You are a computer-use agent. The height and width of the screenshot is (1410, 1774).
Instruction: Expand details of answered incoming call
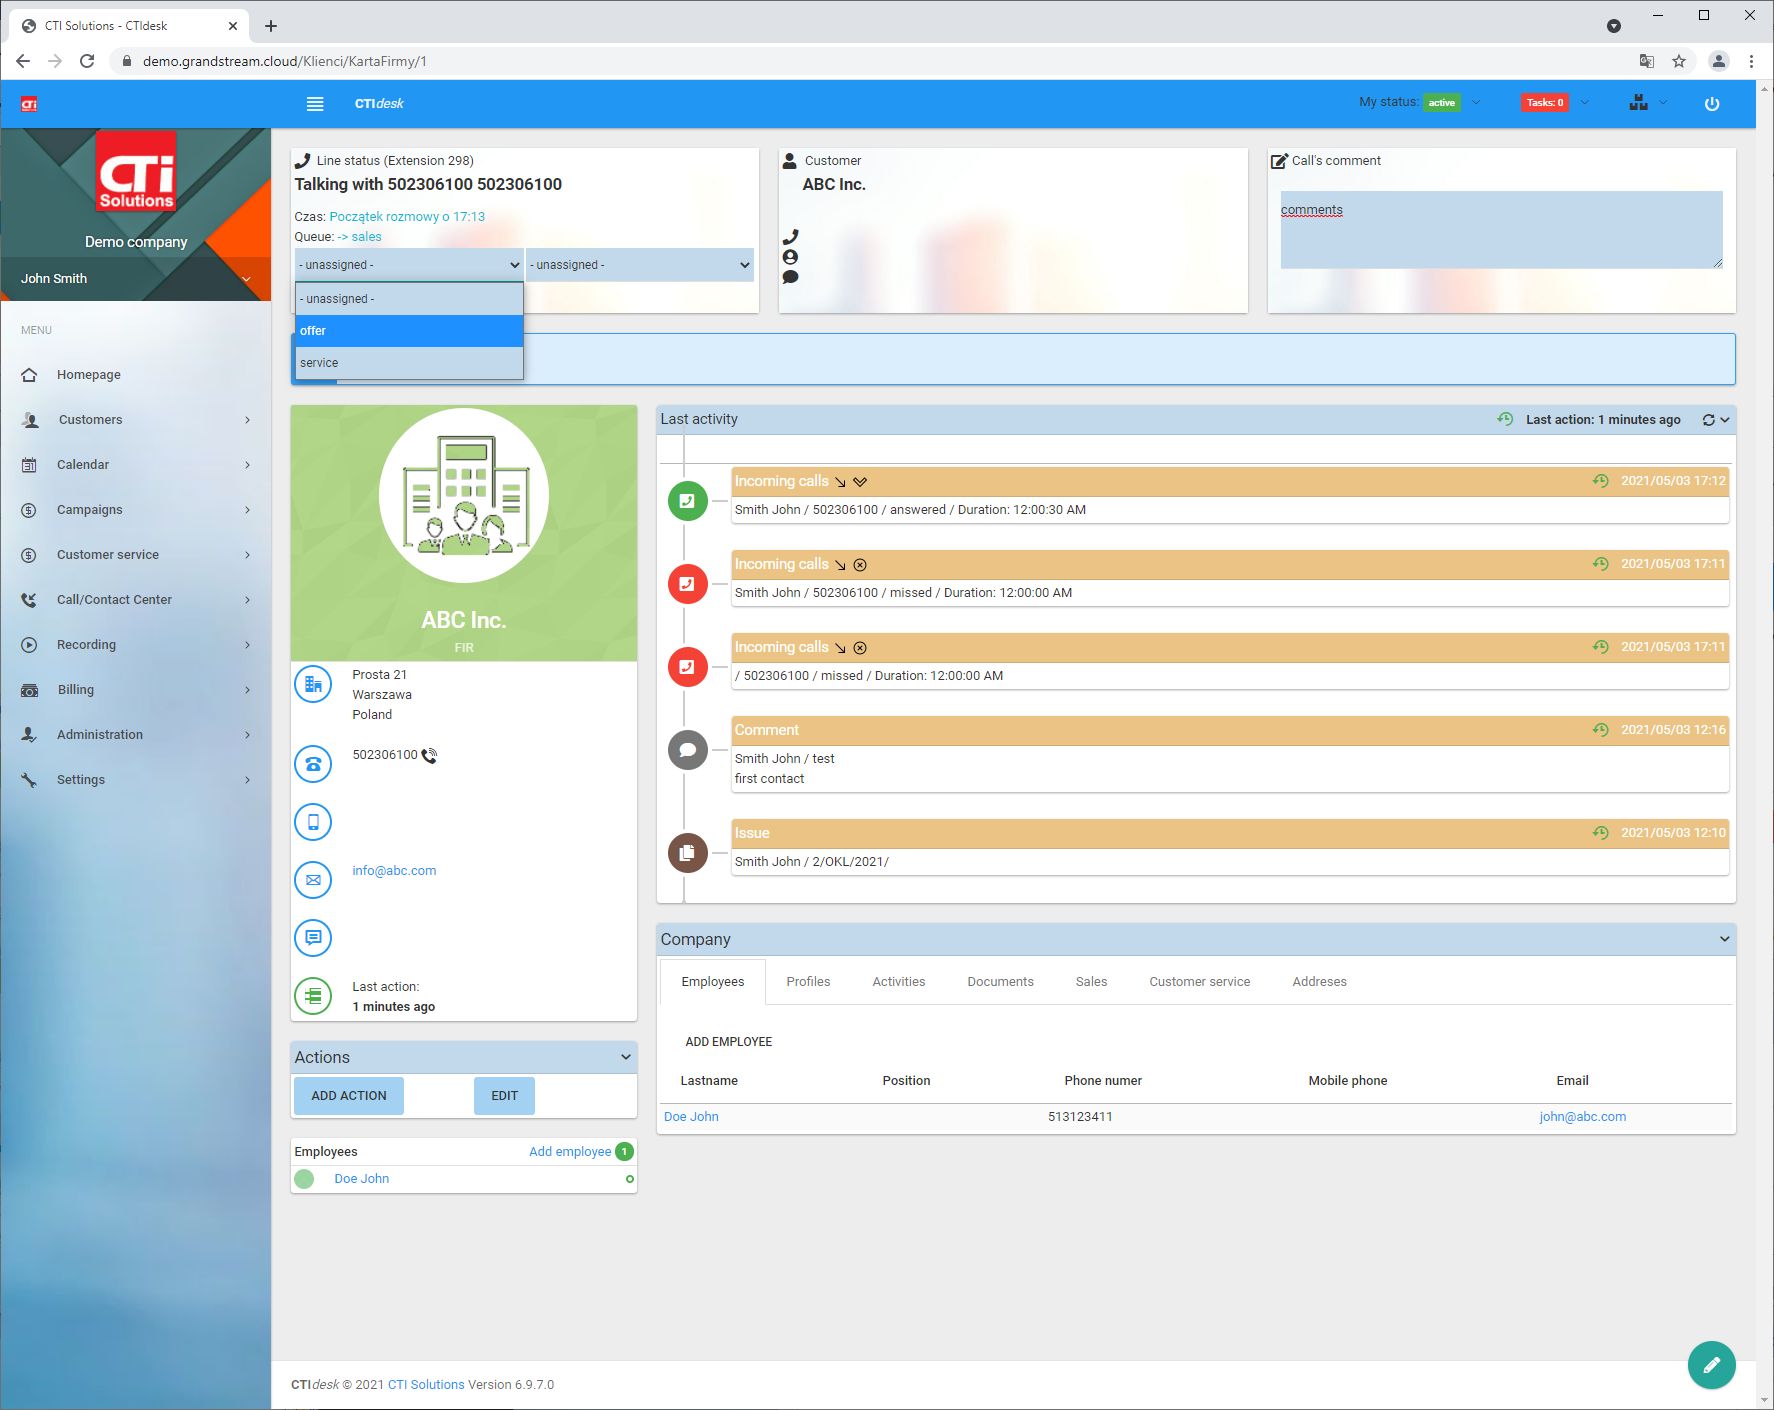(x=860, y=482)
